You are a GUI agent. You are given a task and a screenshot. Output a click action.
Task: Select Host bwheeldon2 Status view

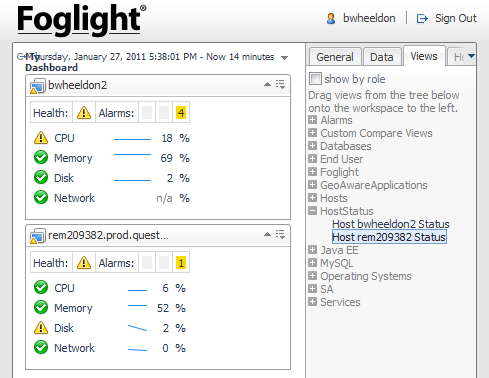pos(391,224)
